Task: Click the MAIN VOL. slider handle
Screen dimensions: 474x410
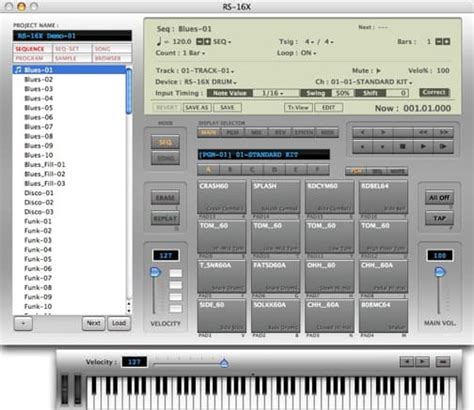Action: pyautogui.click(x=440, y=272)
